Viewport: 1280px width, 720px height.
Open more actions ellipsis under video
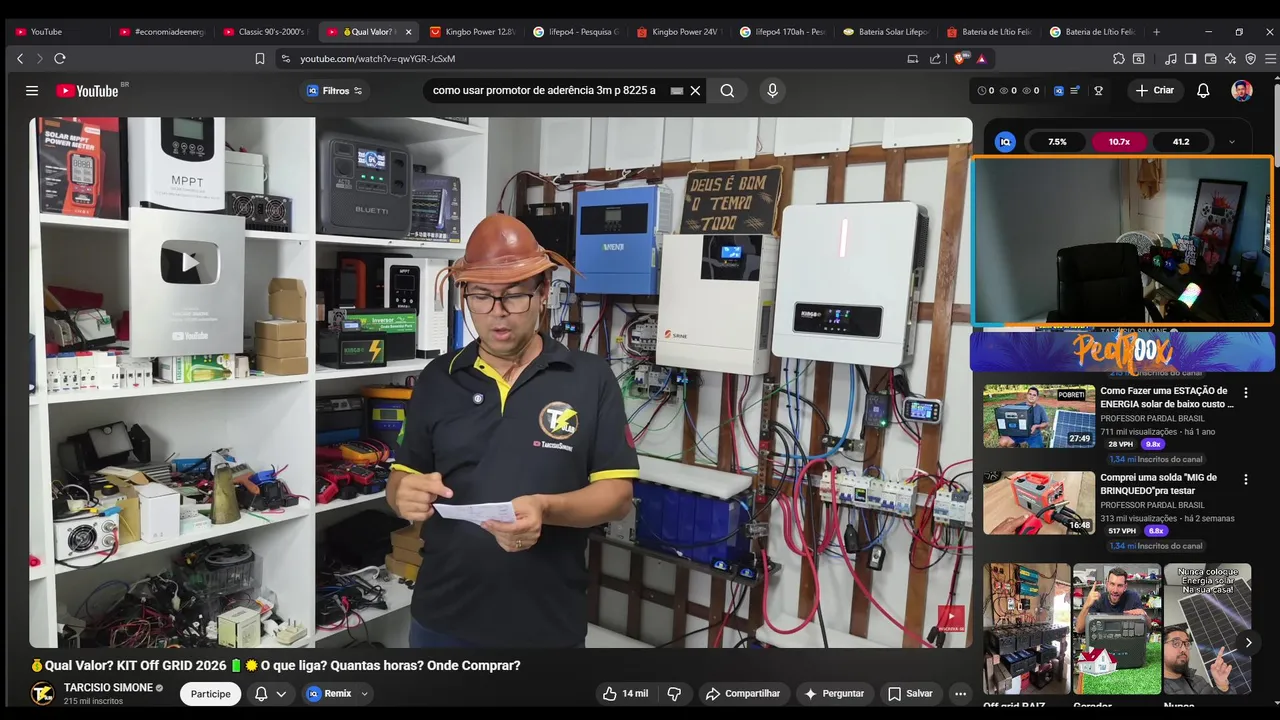[960, 694]
